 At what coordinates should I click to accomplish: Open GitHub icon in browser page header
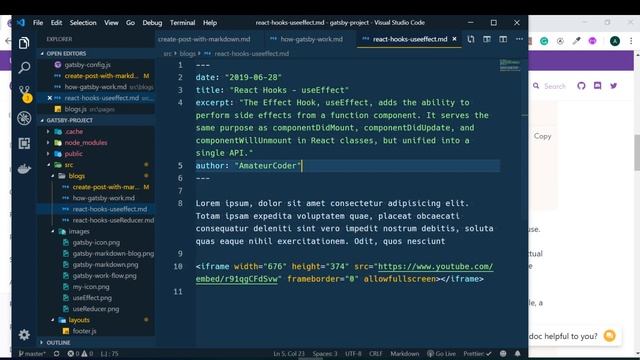click(581, 86)
